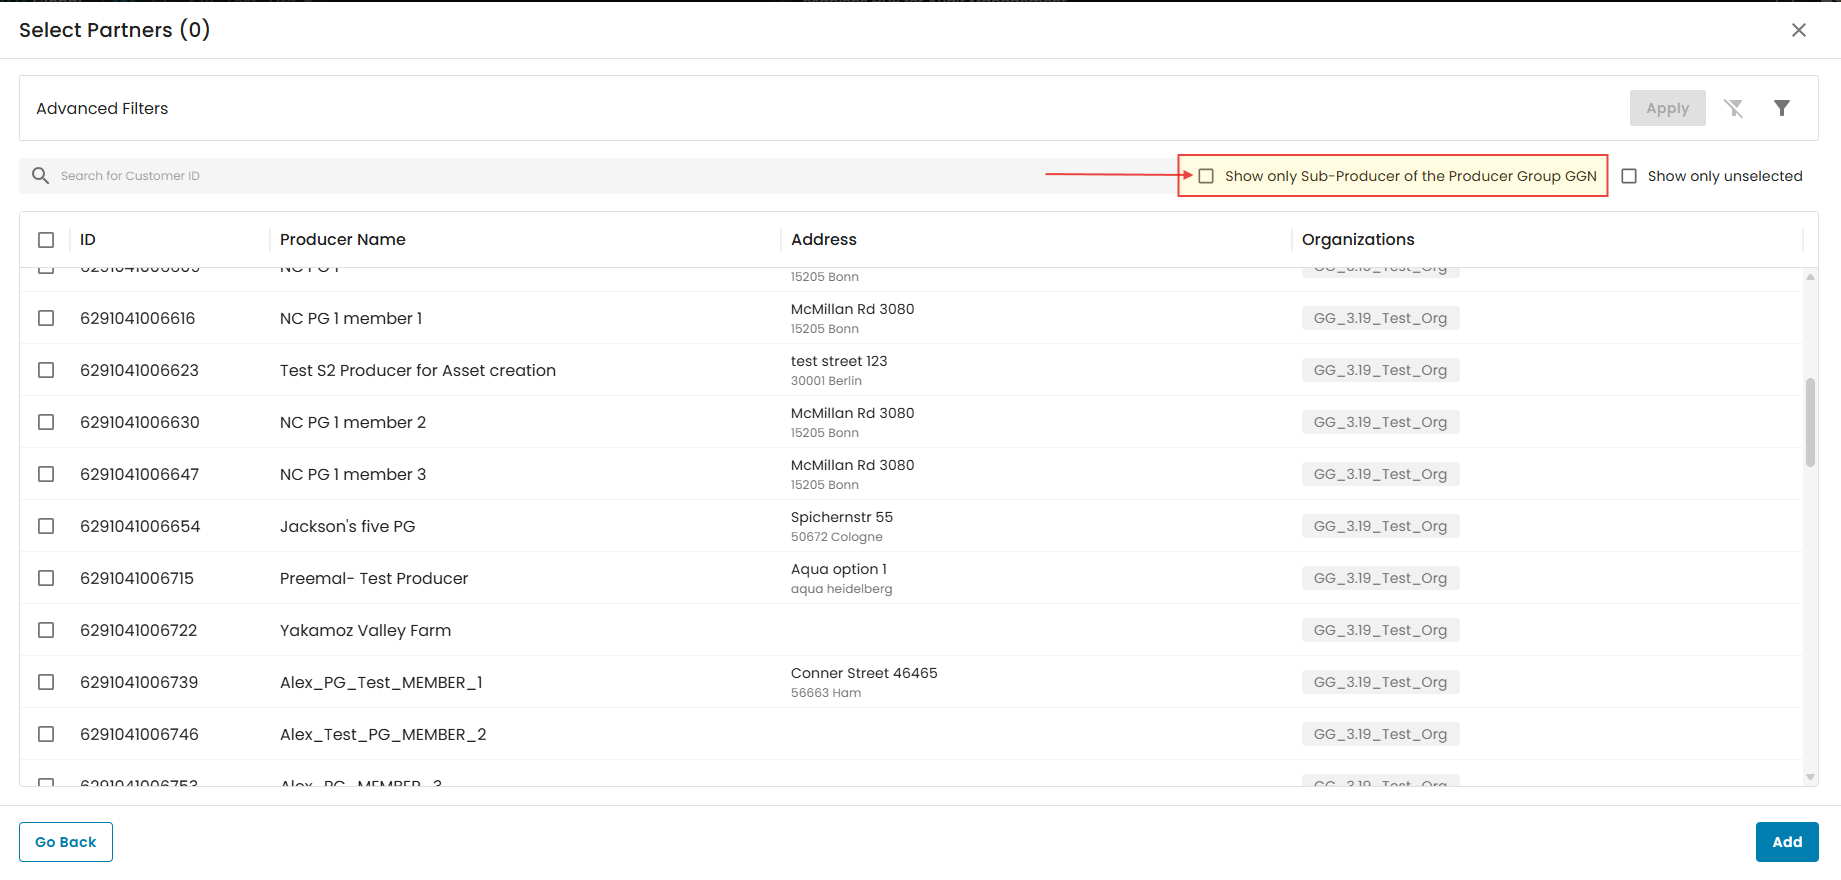Click ID 6291041006739

[x=139, y=682]
